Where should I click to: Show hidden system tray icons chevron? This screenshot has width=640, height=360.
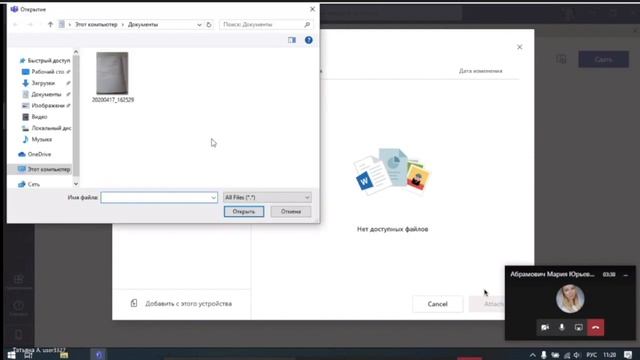click(533, 355)
